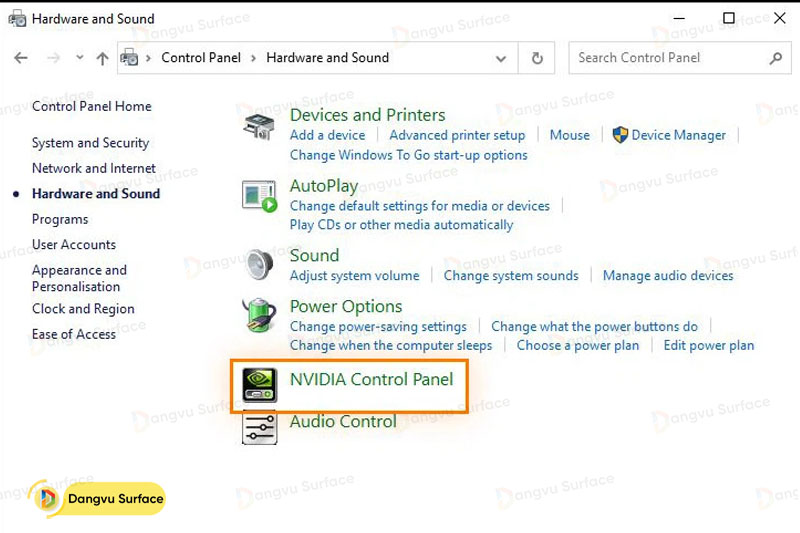Click the Devices and Printers icon
Image resolution: width=800 pixels, height=533 pixels.
click(x=260, y=126)
